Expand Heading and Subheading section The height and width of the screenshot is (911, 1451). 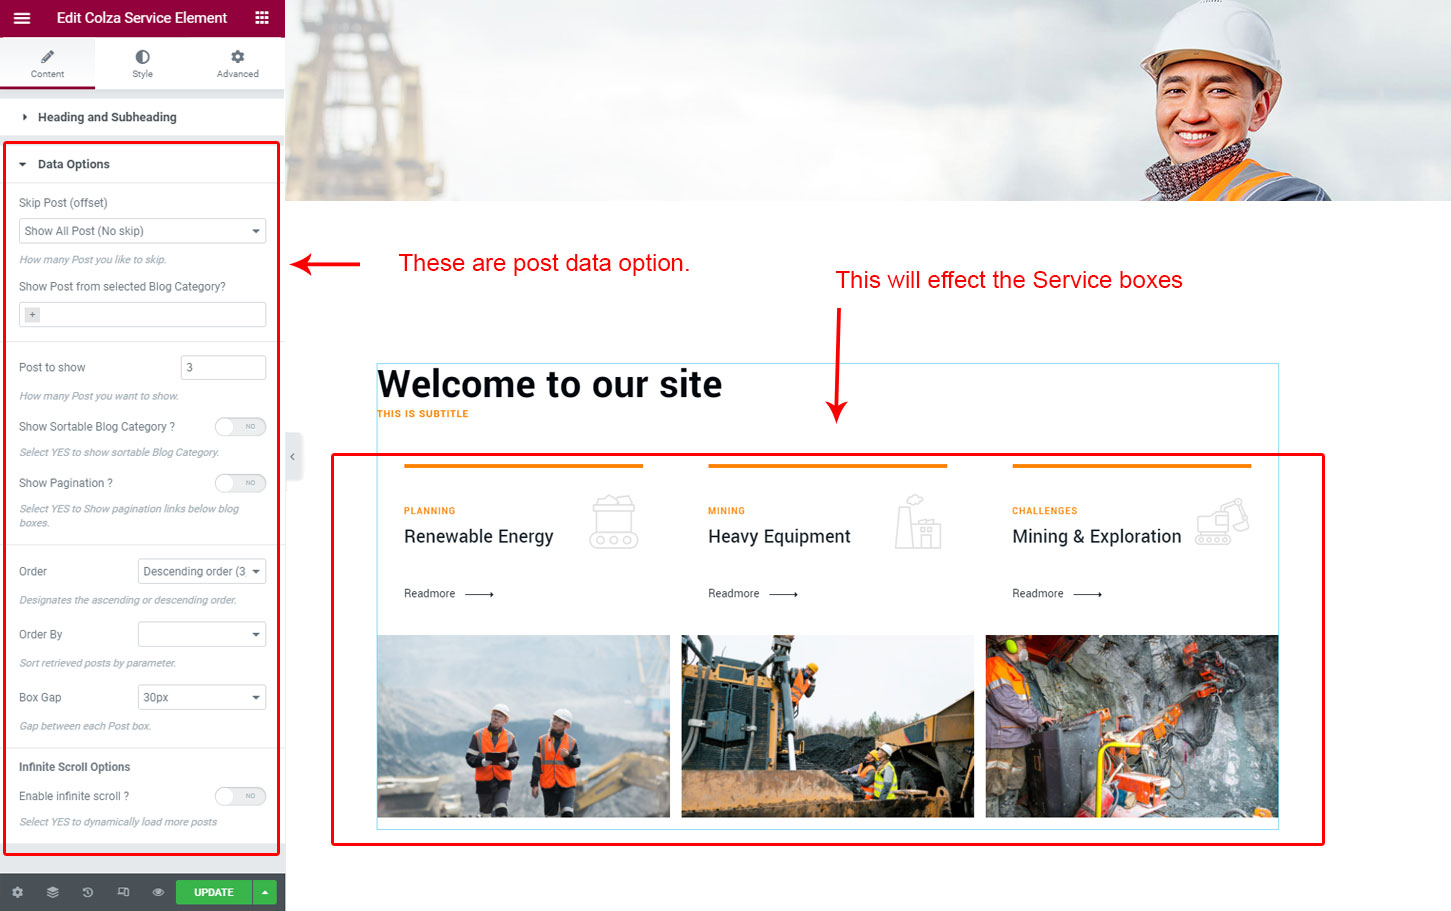coord(107,117)
